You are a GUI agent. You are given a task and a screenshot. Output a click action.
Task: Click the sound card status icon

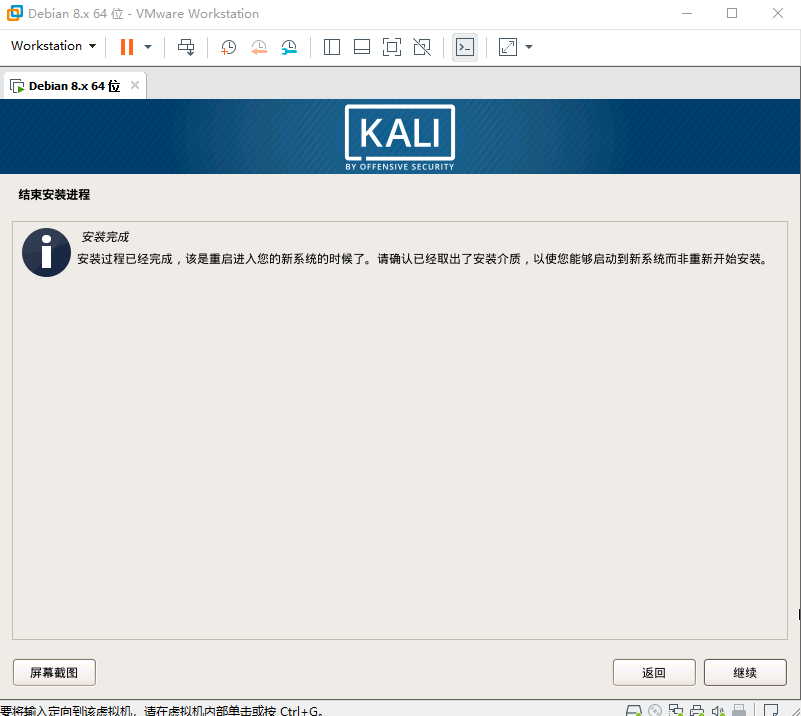pyautogui.click(x=718, y=710)
